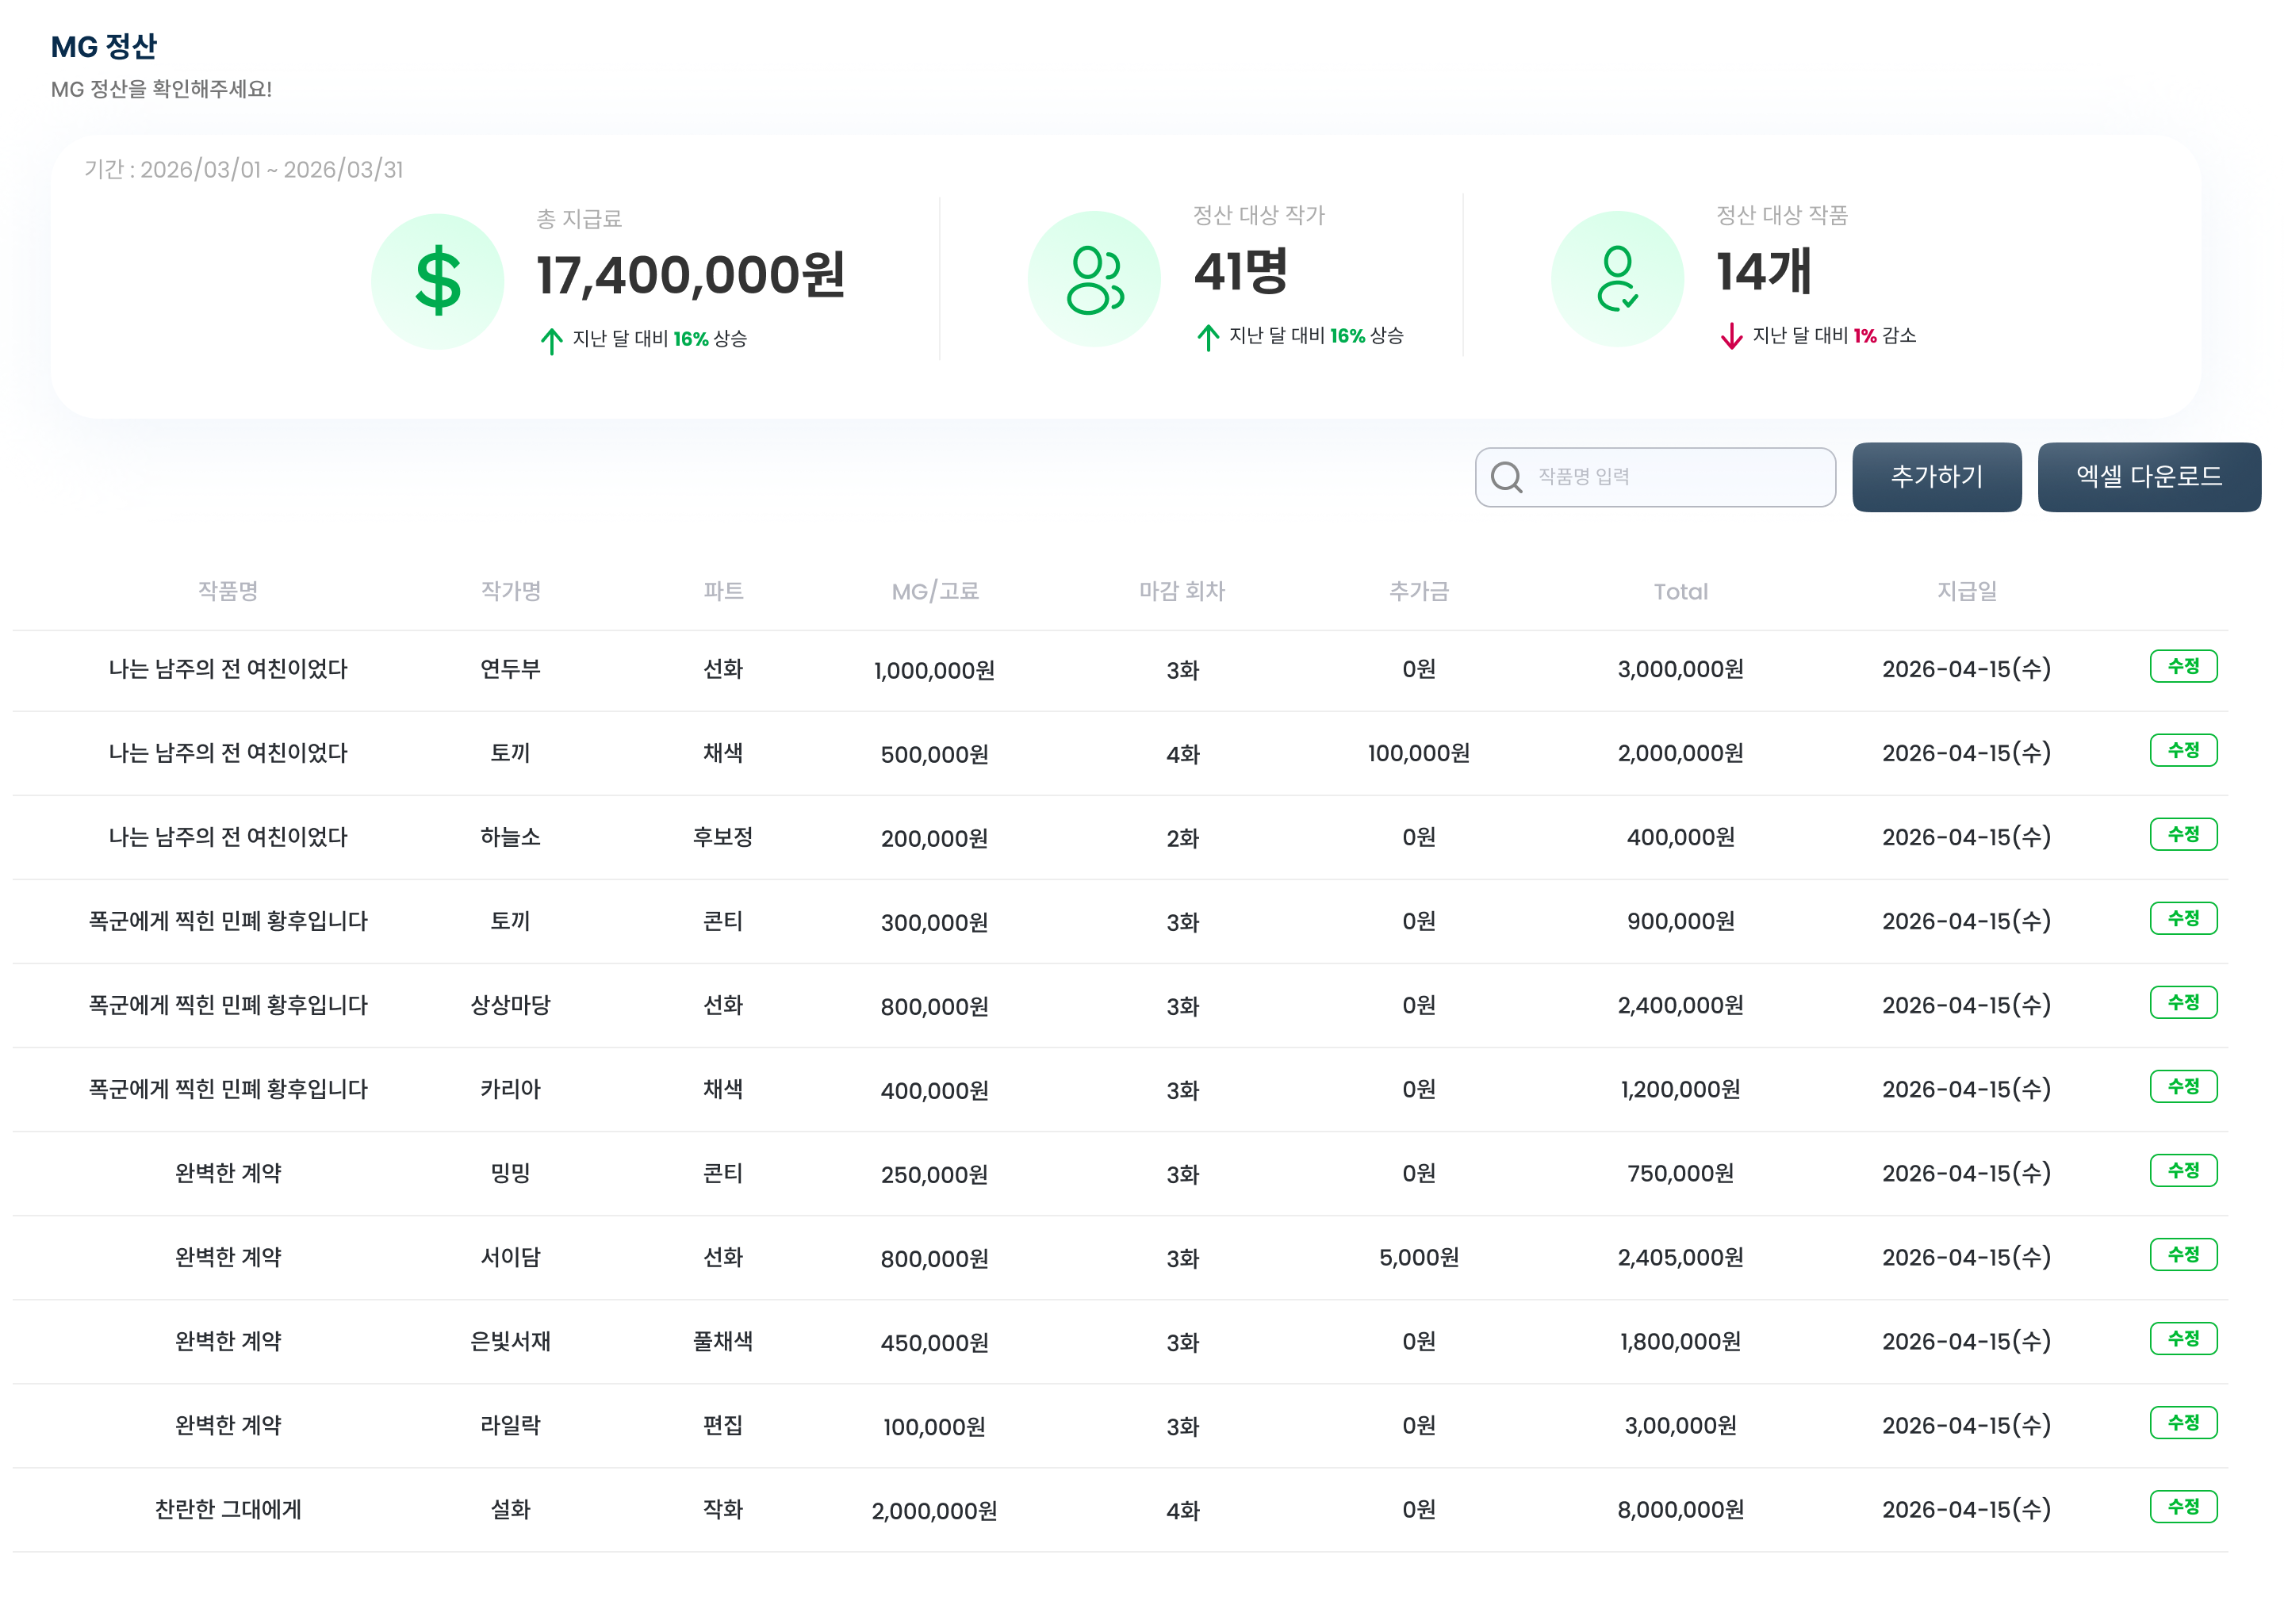Click the 지급일 column header
Screen dimensions: 2284x1624
click(1965, 591)
